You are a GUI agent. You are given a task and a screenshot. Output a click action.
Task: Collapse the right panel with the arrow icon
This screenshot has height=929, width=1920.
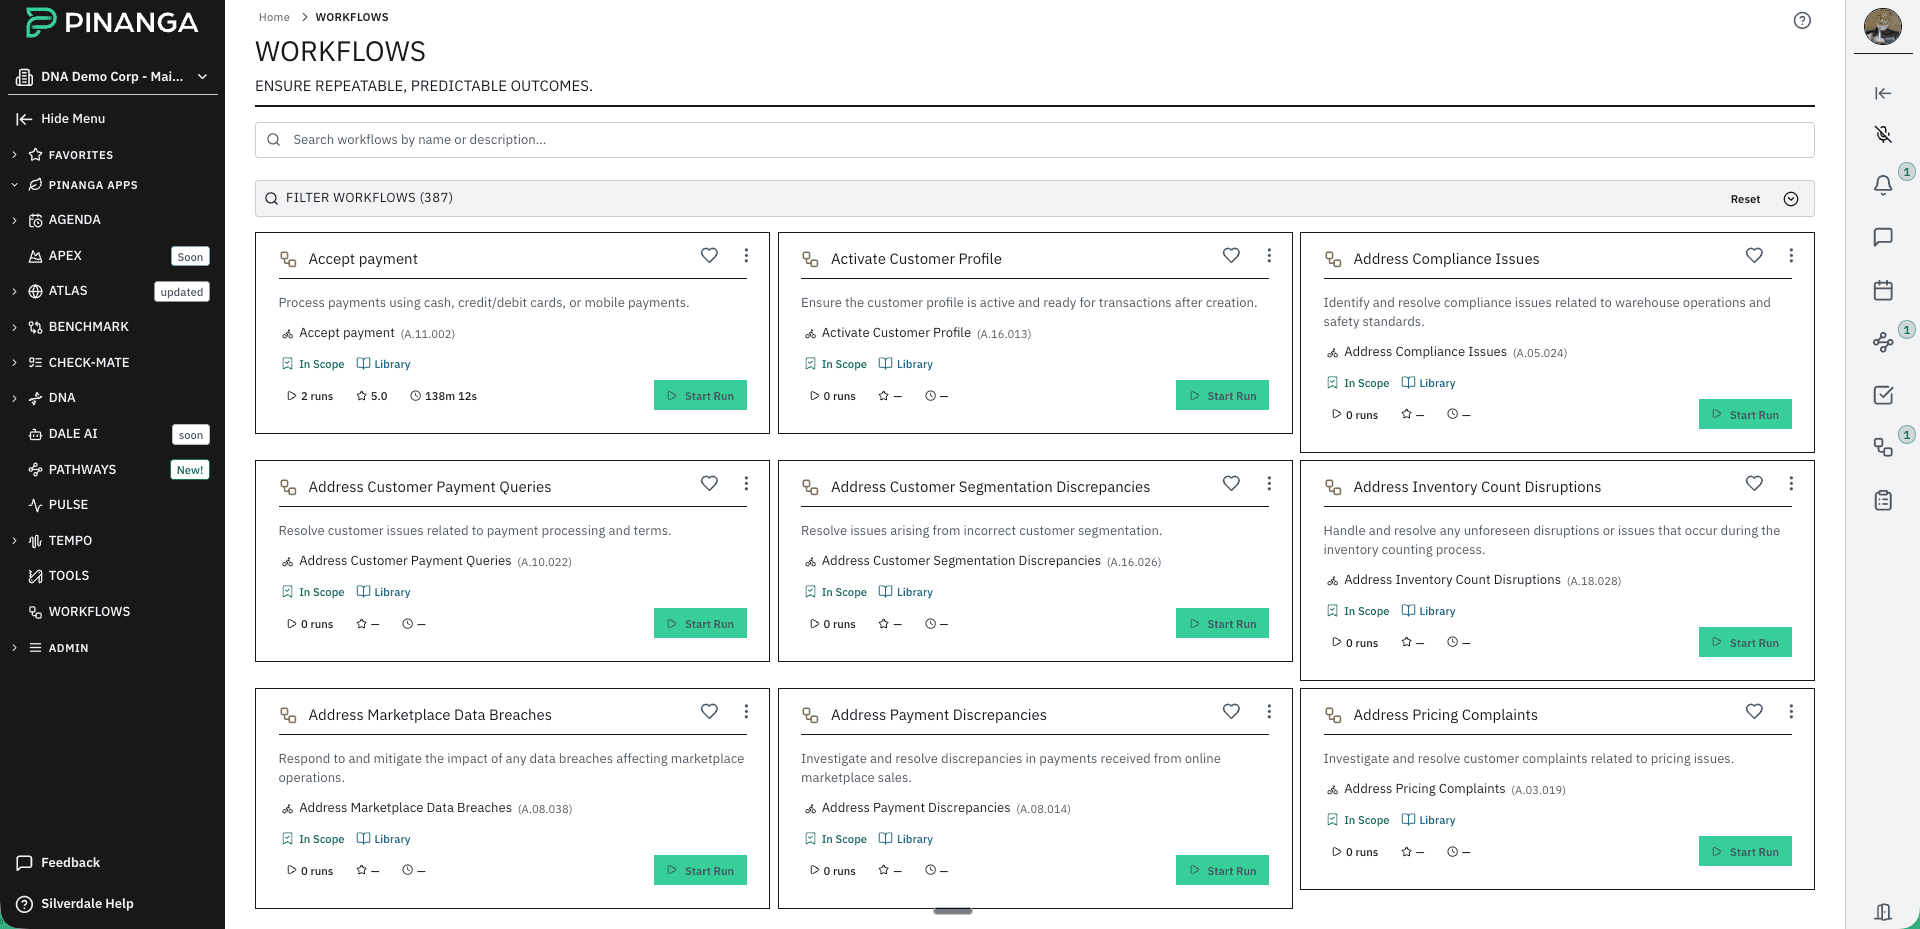coord(1883,92)
